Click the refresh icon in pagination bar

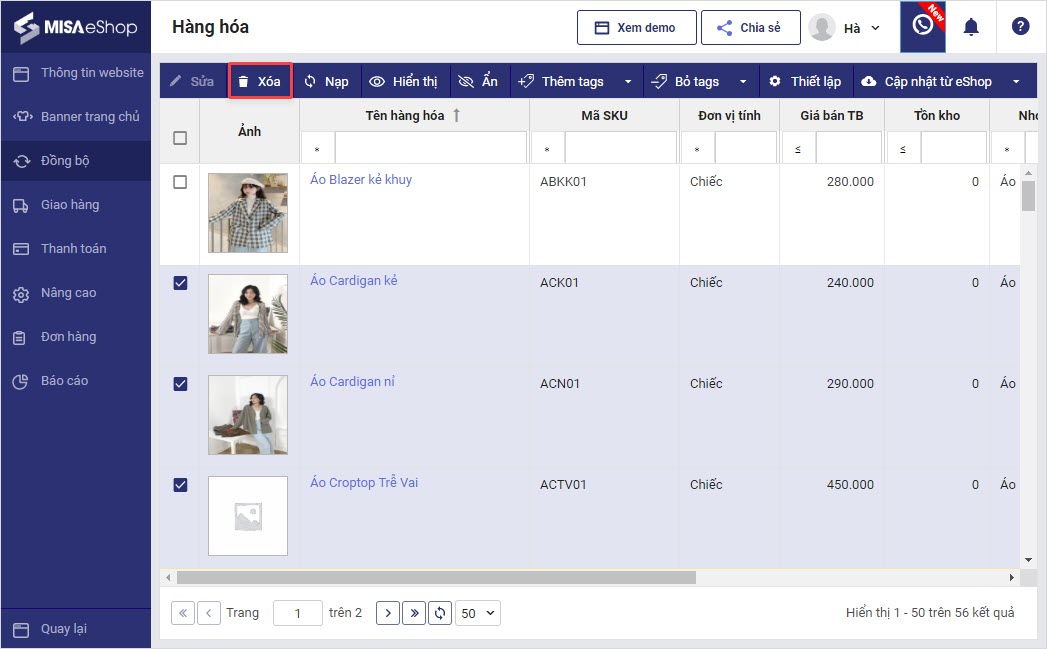(440, 613)
